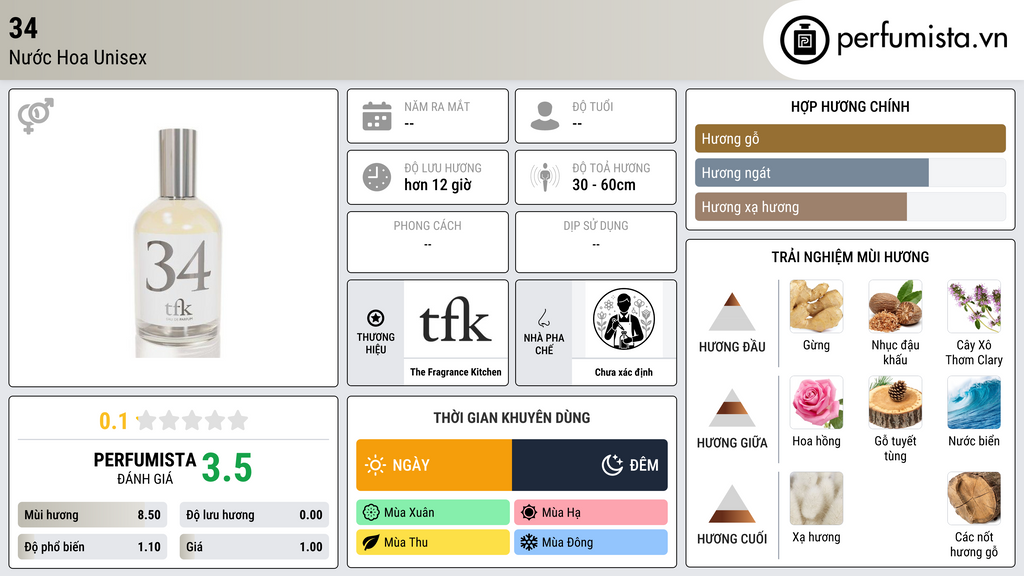Screen dimensions: 1024x576
Task: Click the flower icon for Mùa Xuân
Action: pos(371,513)
